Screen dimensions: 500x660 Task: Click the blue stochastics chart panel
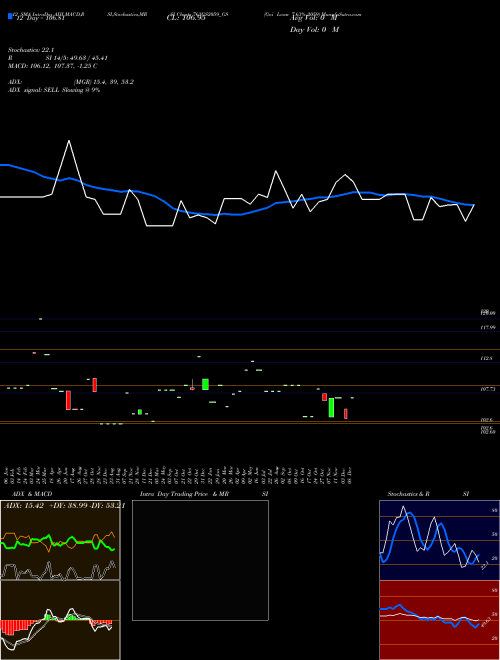pos(439,540)
